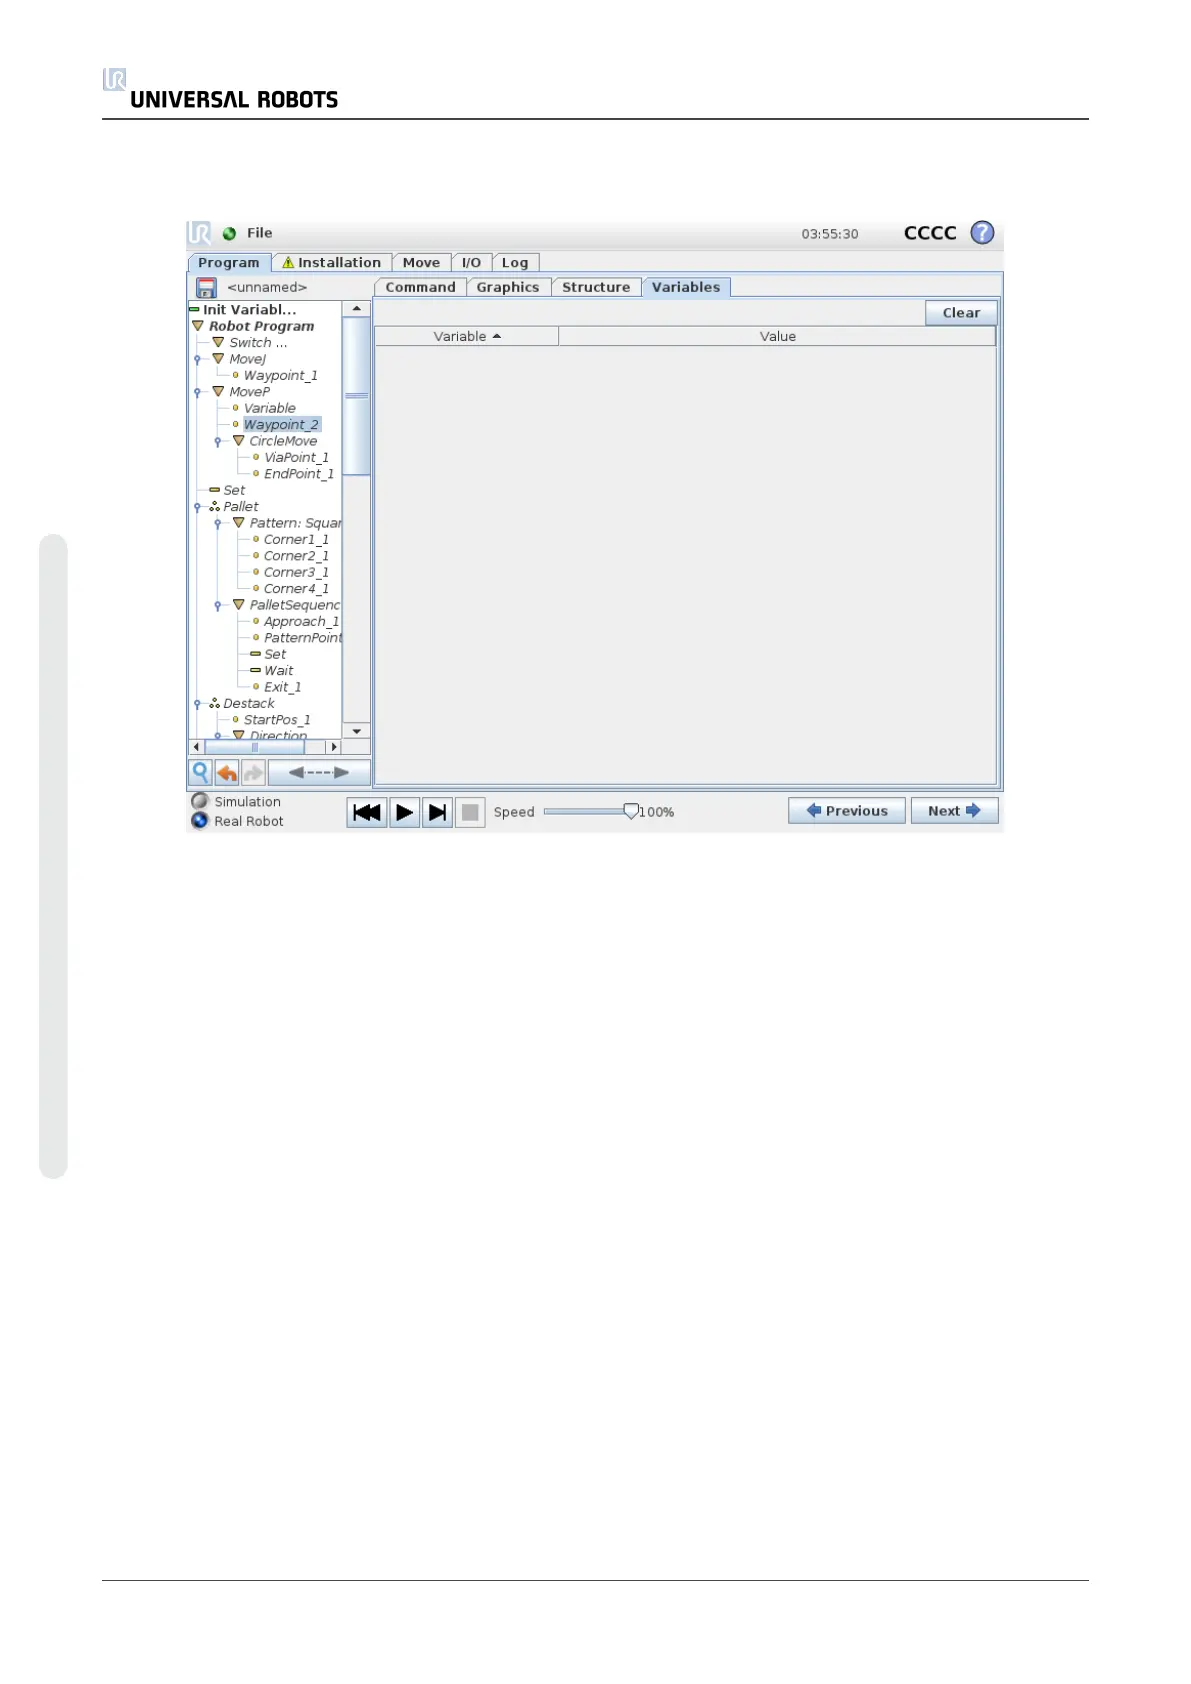
Task: Toggle the Destack tree handle
Action: (198, 704)
